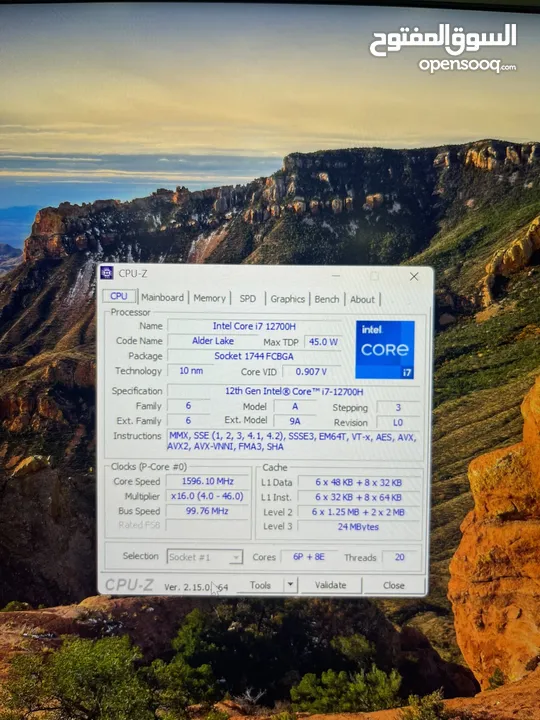This screenshot has width=540, height=720.
Task: Switch to the Mainboard tab
Action: tap(162, 298)
